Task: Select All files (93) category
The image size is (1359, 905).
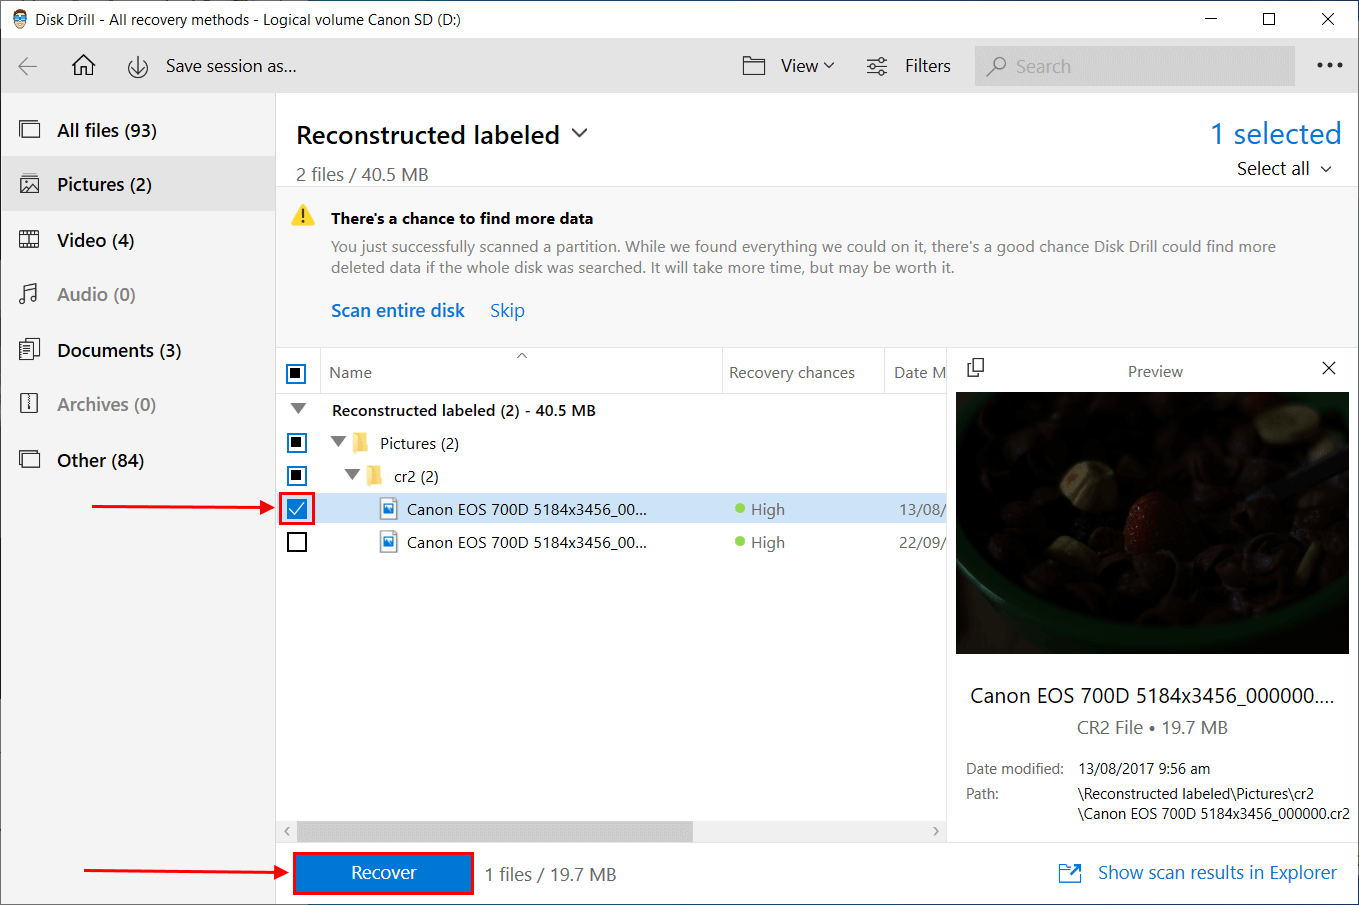Action: point(138,130)
